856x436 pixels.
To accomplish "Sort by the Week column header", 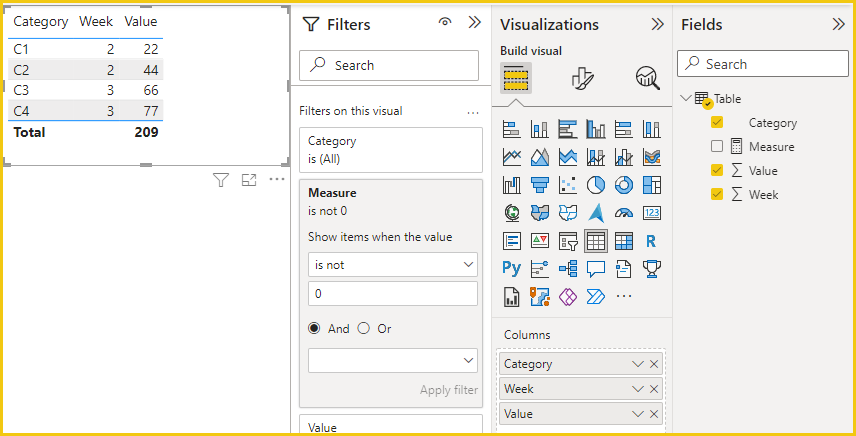I will pos(96,21).
